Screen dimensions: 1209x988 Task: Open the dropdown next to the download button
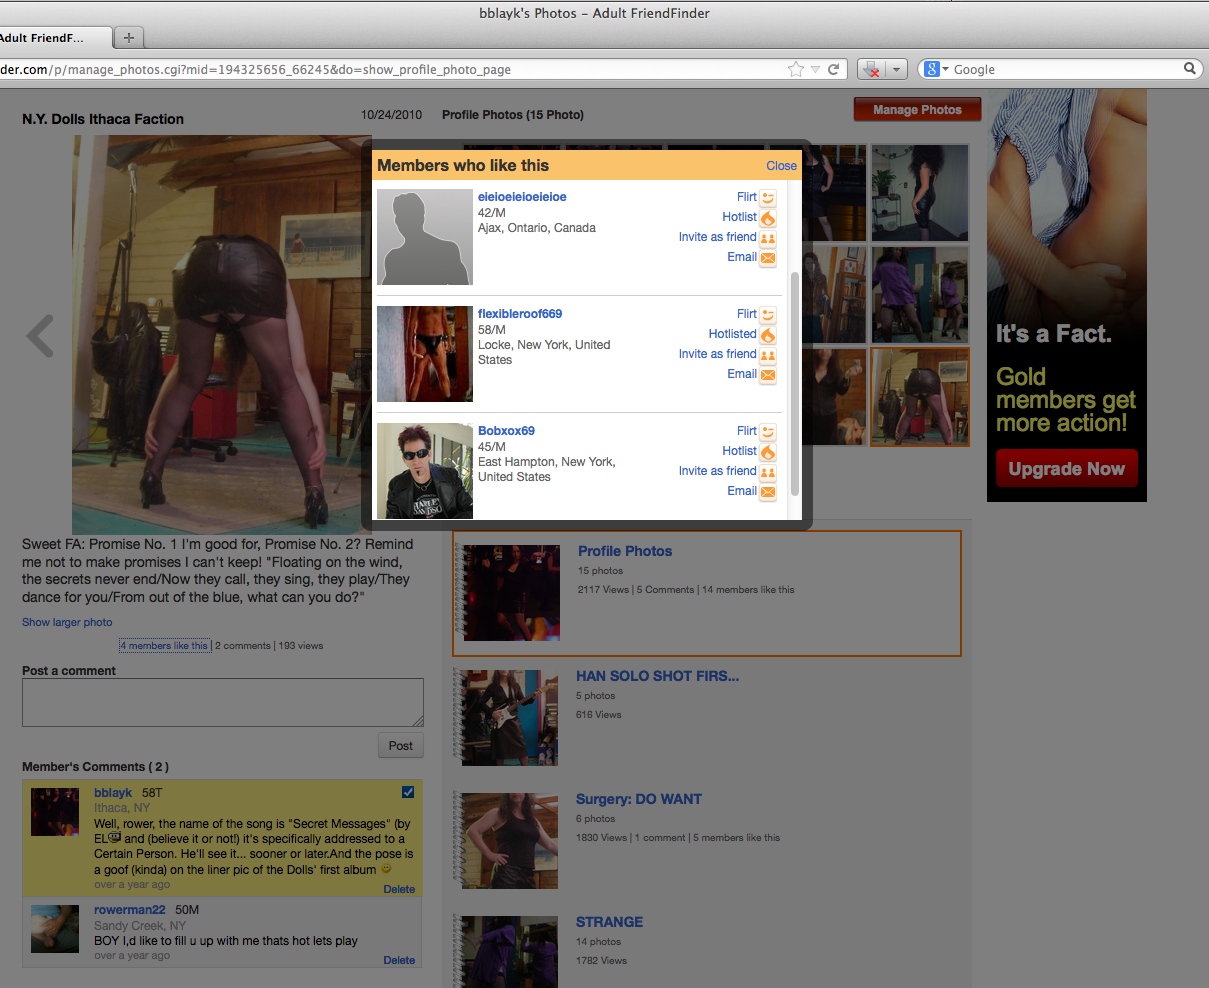pos(895,69)
